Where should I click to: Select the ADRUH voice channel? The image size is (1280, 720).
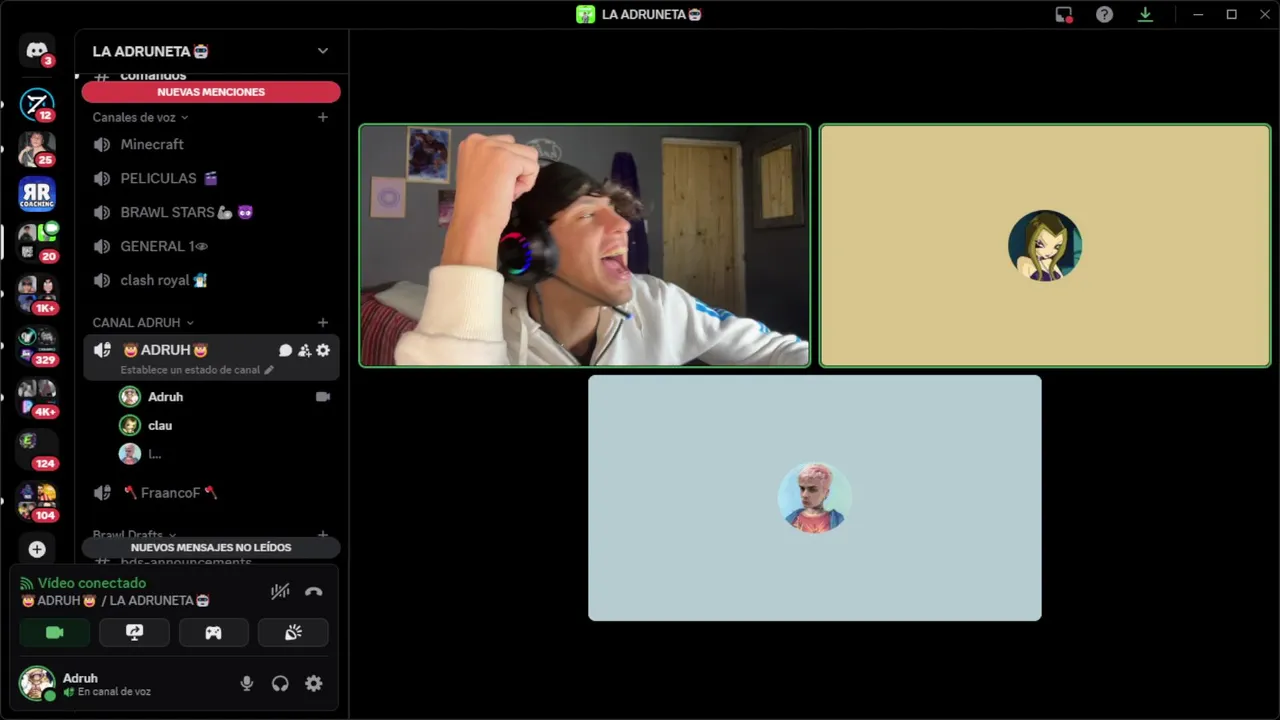pyautogui.click(x=211, y=357)
